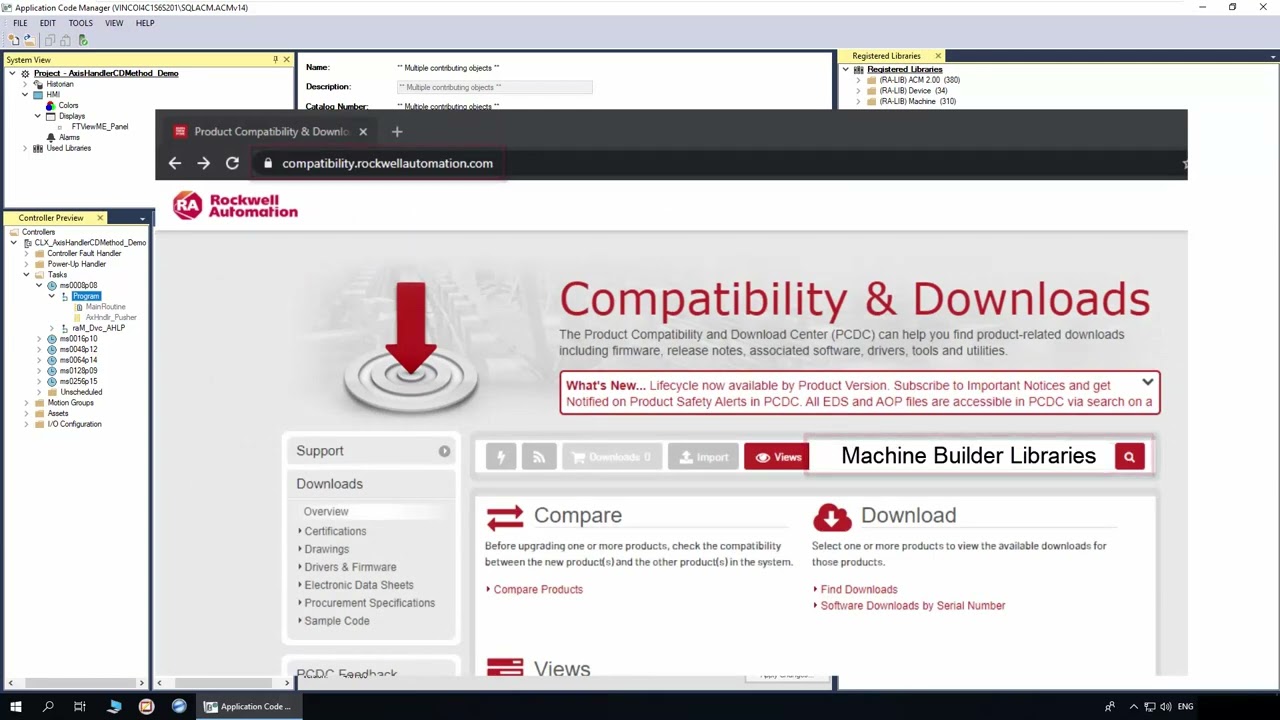The width and height of the screenshot is (1280, 720).
Task: Click the browser forward arrow
Action: point(204,163)
